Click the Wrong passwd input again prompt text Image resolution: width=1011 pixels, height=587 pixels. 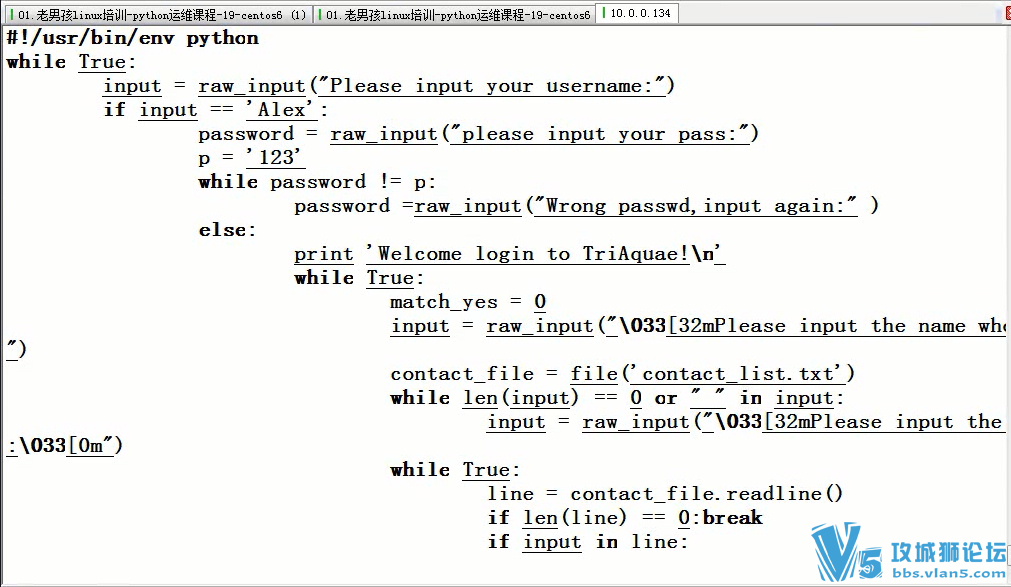pyautogui.click(x=690, y=206)
